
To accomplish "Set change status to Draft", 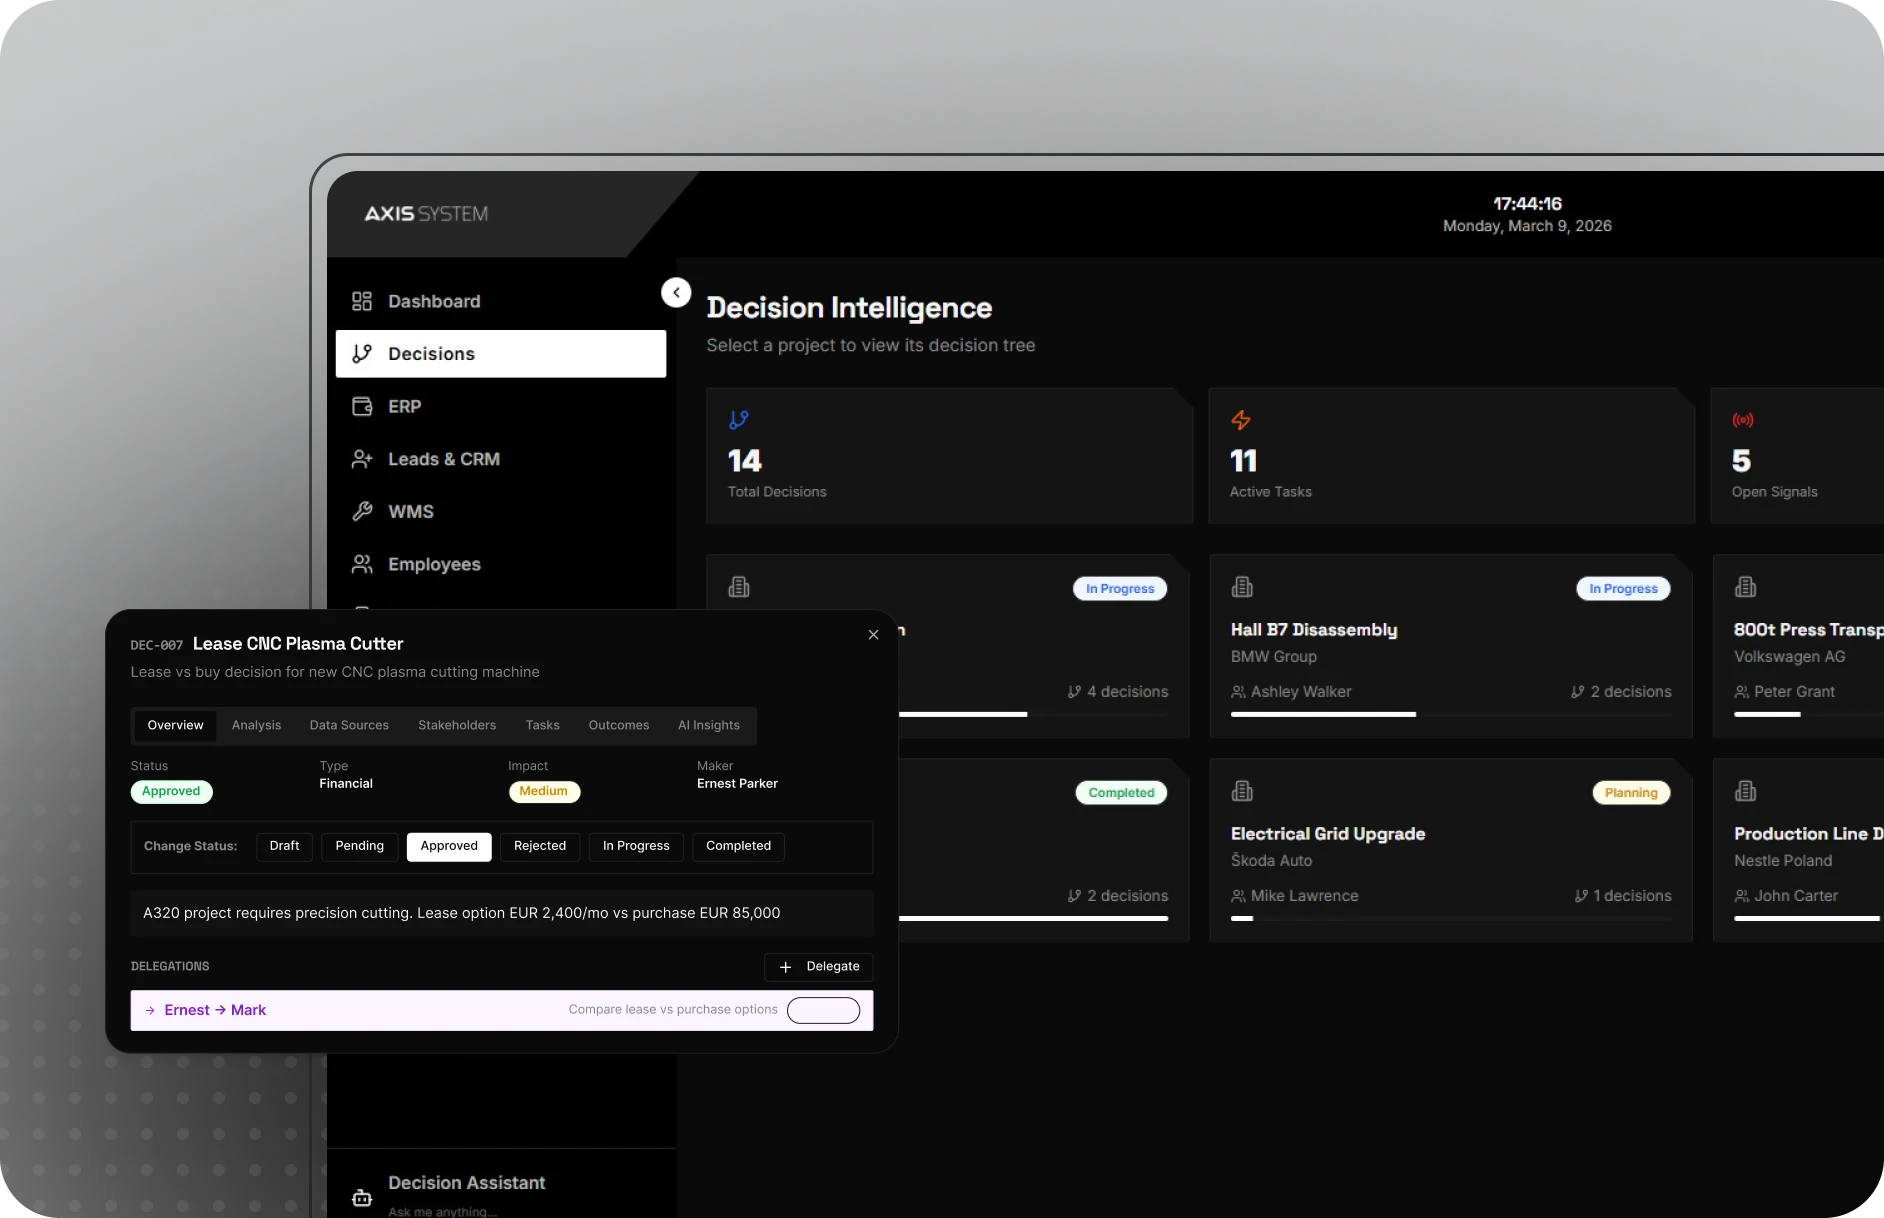I will pos(284,846).
